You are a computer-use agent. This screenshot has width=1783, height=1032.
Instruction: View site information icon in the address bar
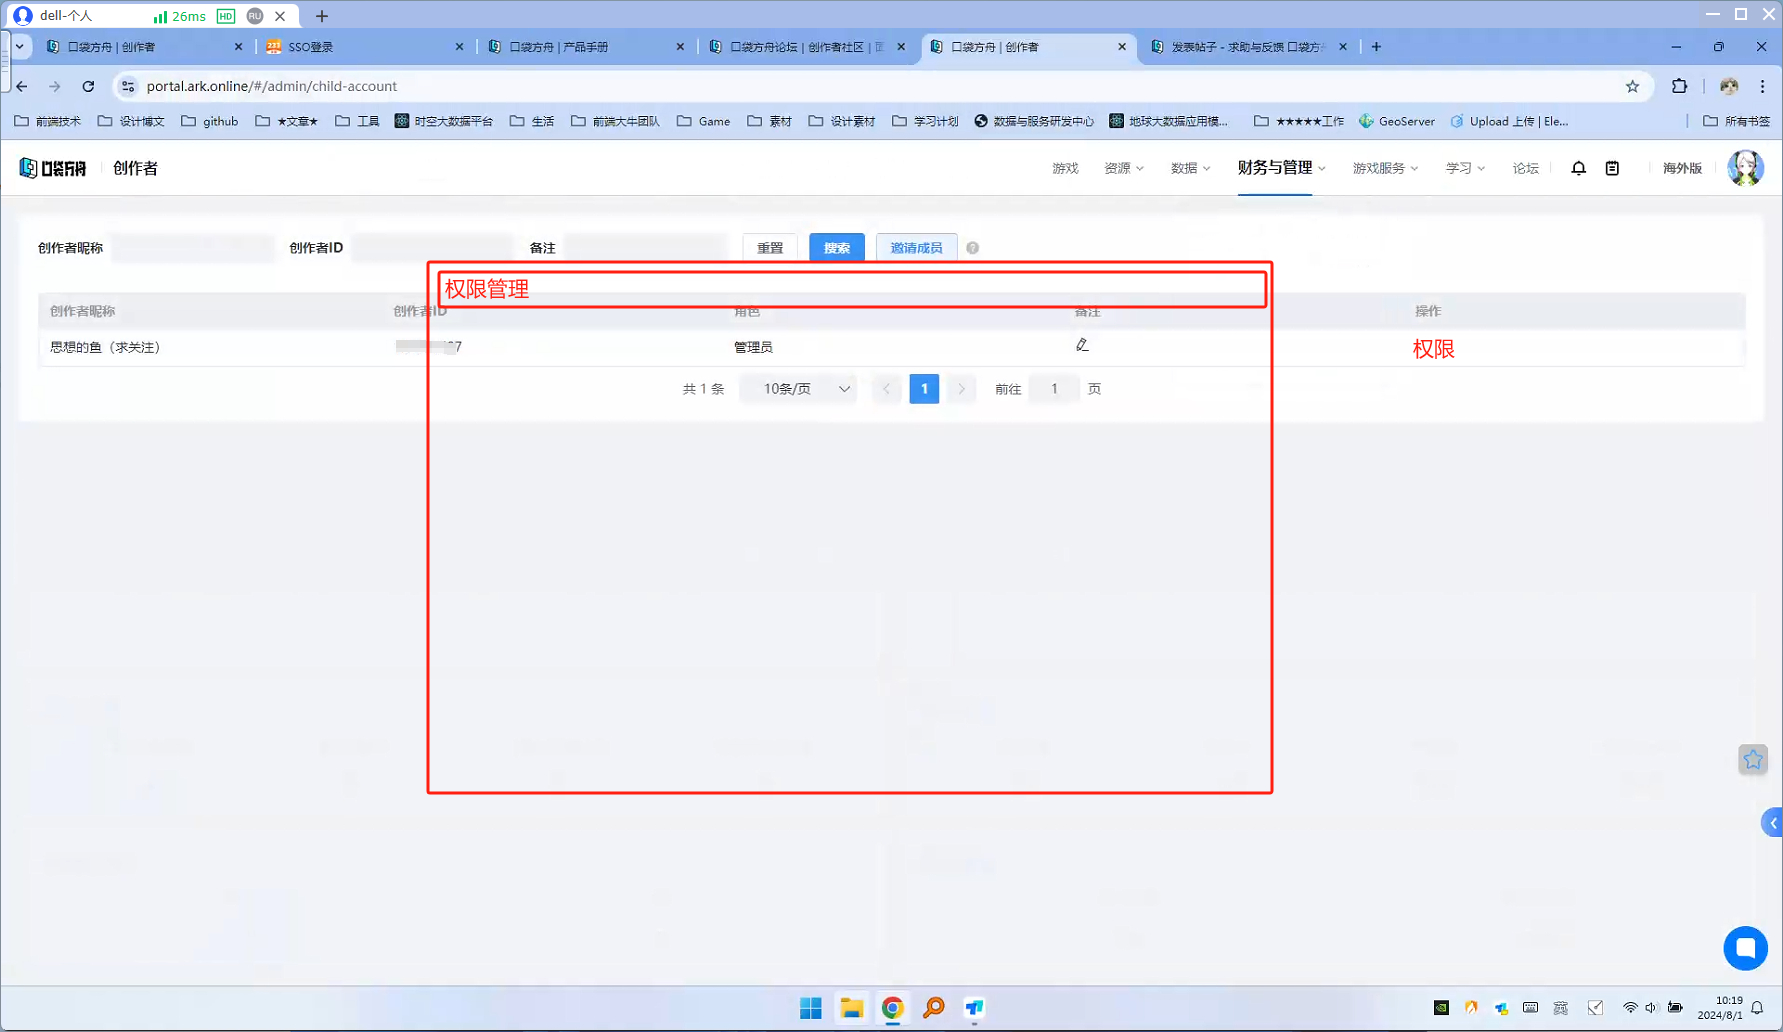(128, 86)
